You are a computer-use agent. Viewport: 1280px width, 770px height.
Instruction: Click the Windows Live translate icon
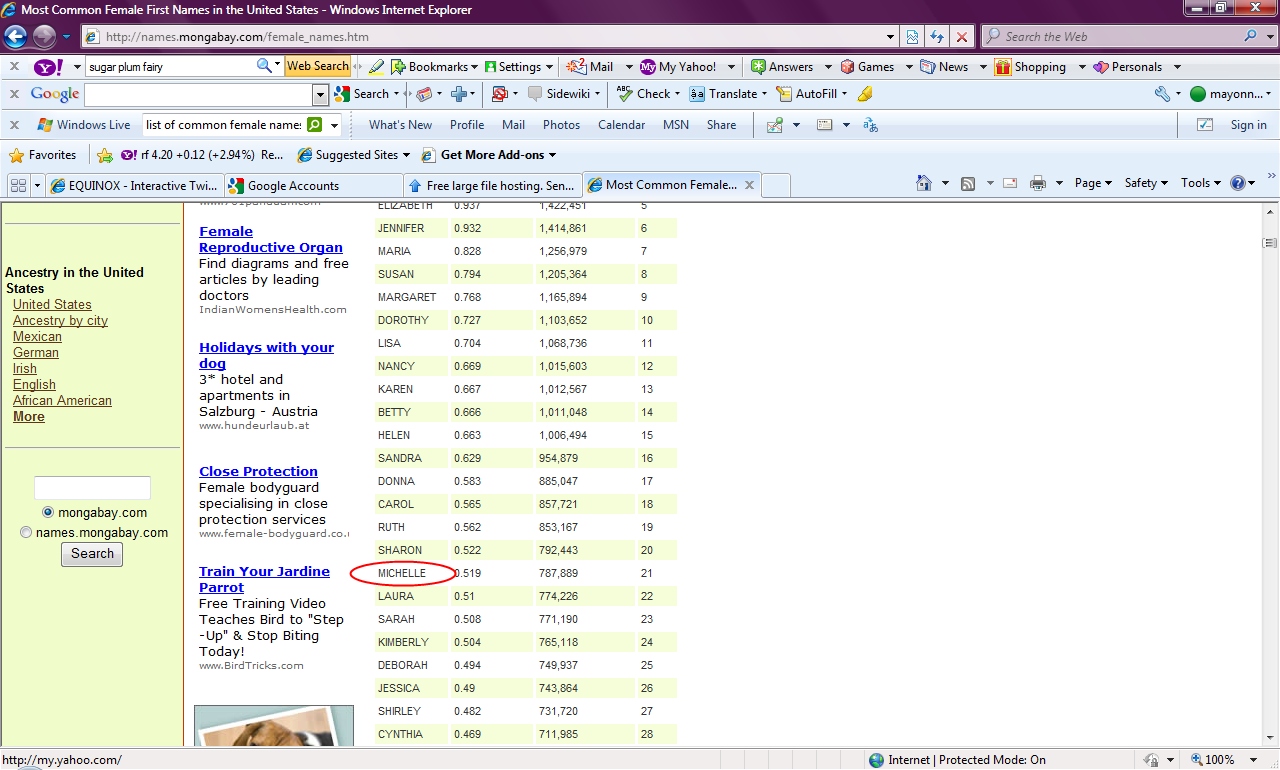(x=870, y=125)
